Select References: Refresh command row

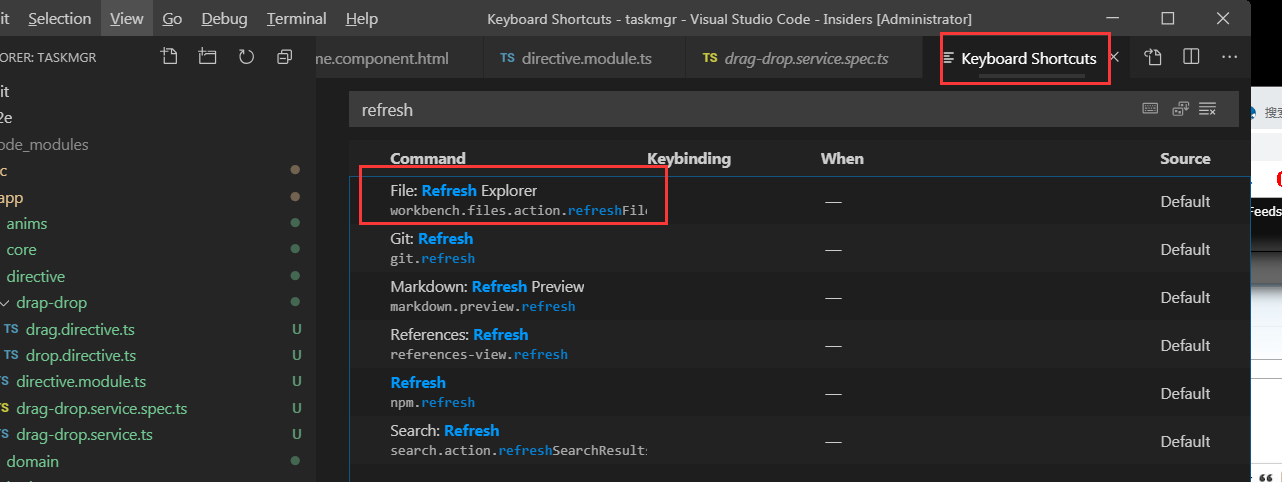click(x=800, y=345)
